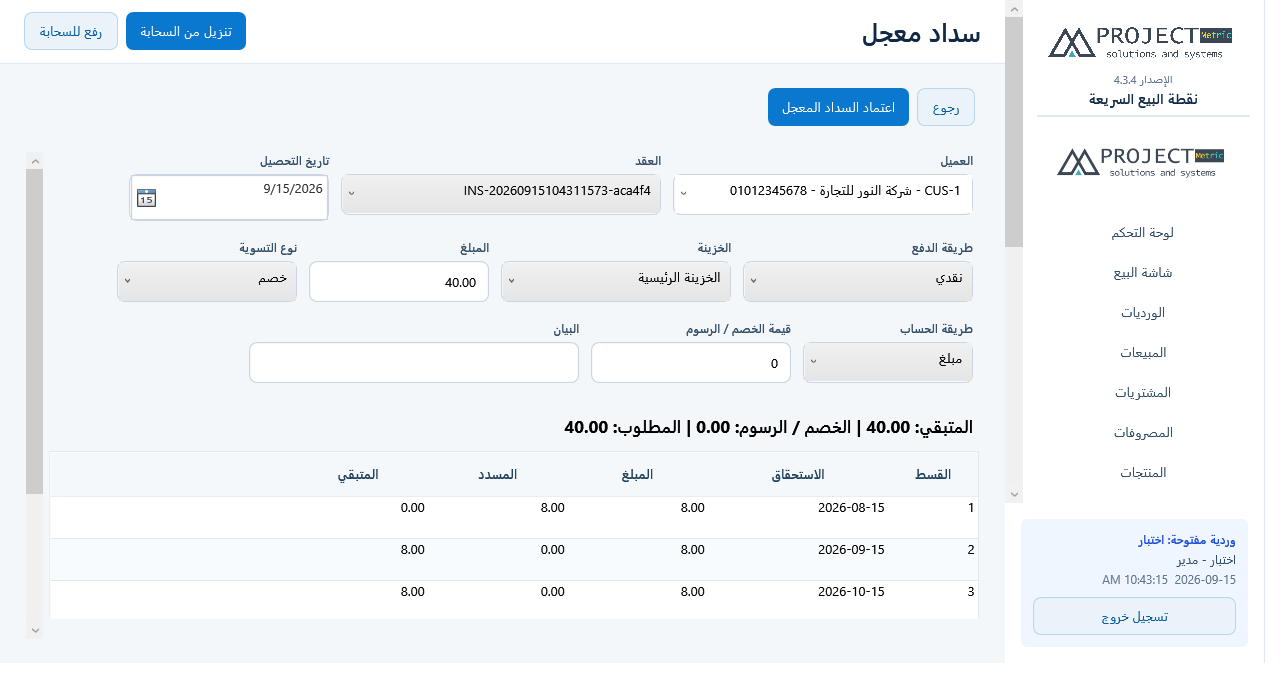Click the رفع للسحابة button
This screenshot has width=1280, height=700.
(x=71, y=31)
